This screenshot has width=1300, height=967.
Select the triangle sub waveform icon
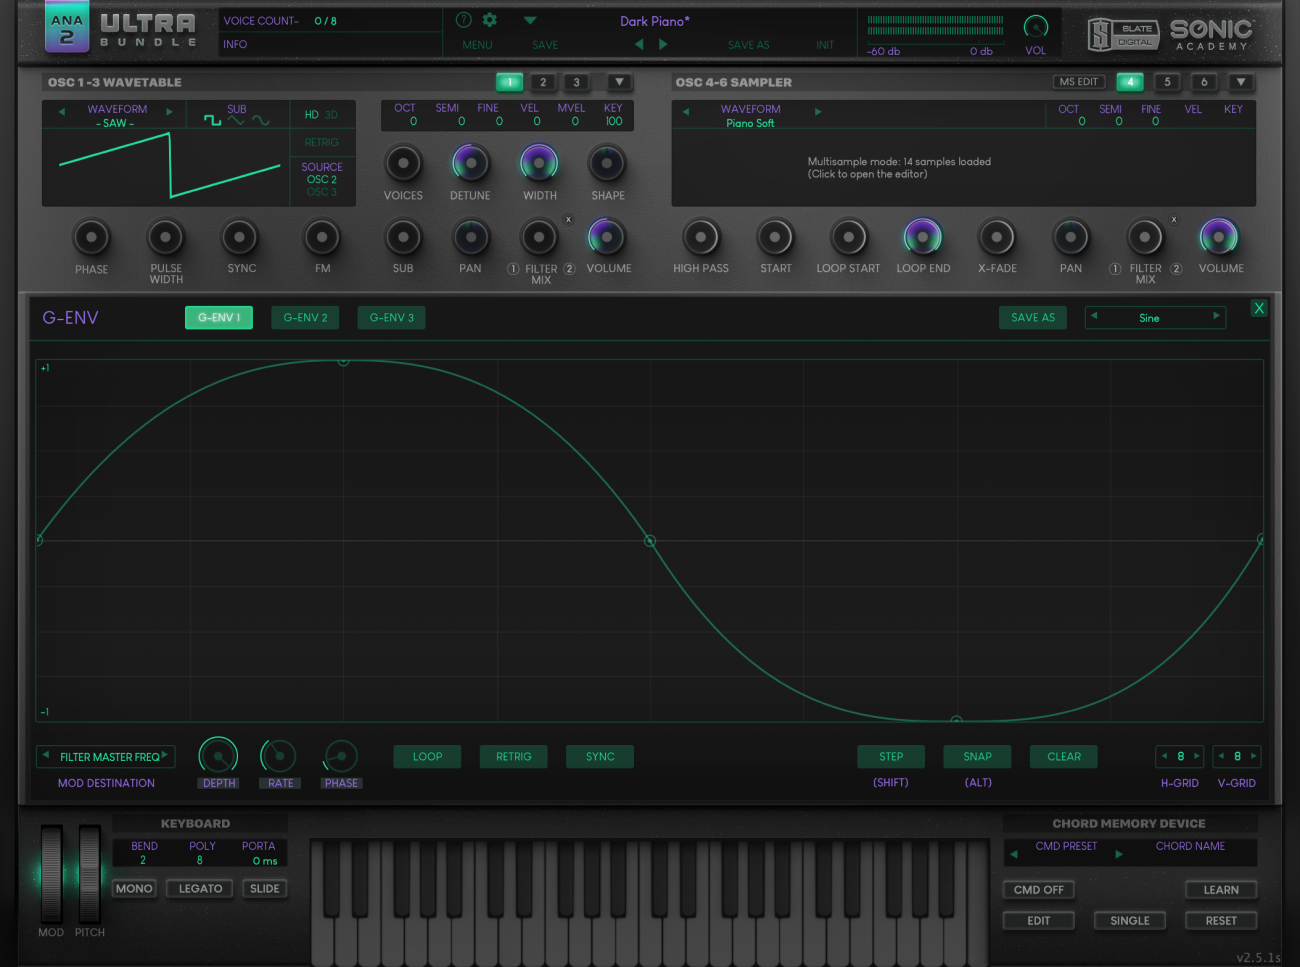coord(236,121)
